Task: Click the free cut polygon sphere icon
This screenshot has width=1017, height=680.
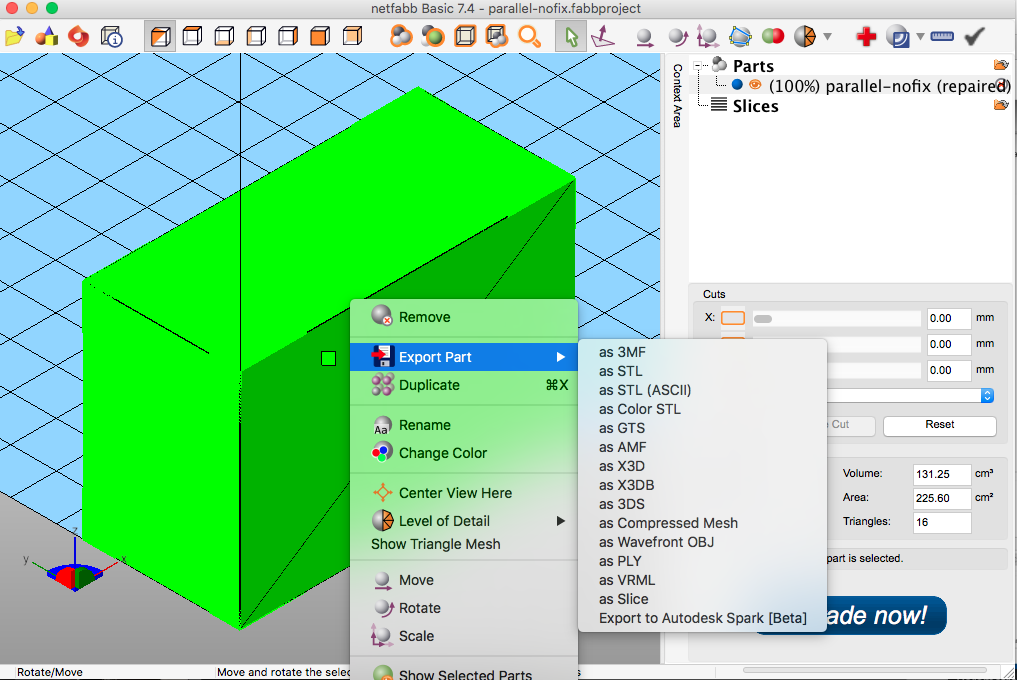Action: [x=740, y=36]
